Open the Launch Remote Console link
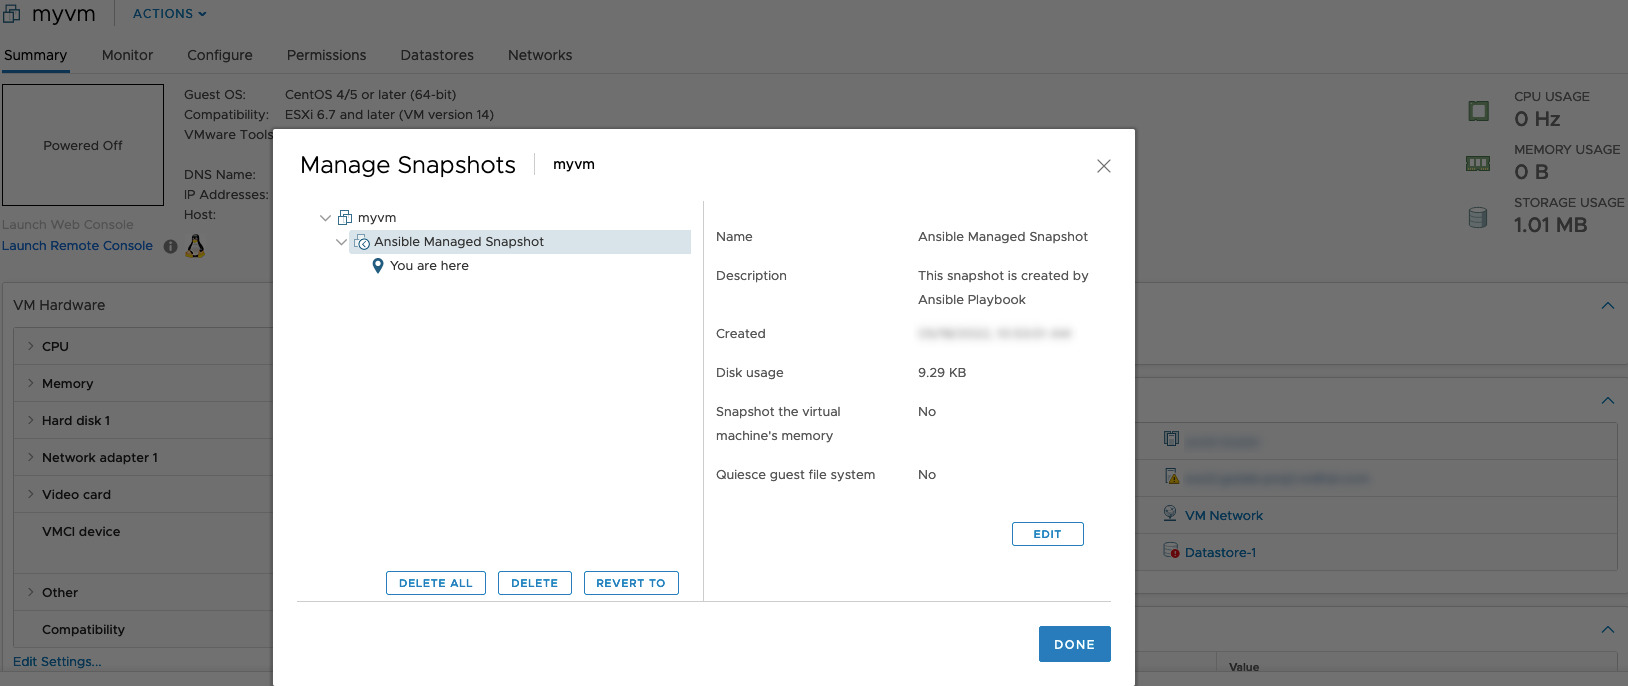1628x686 pixels. (77, 246)
